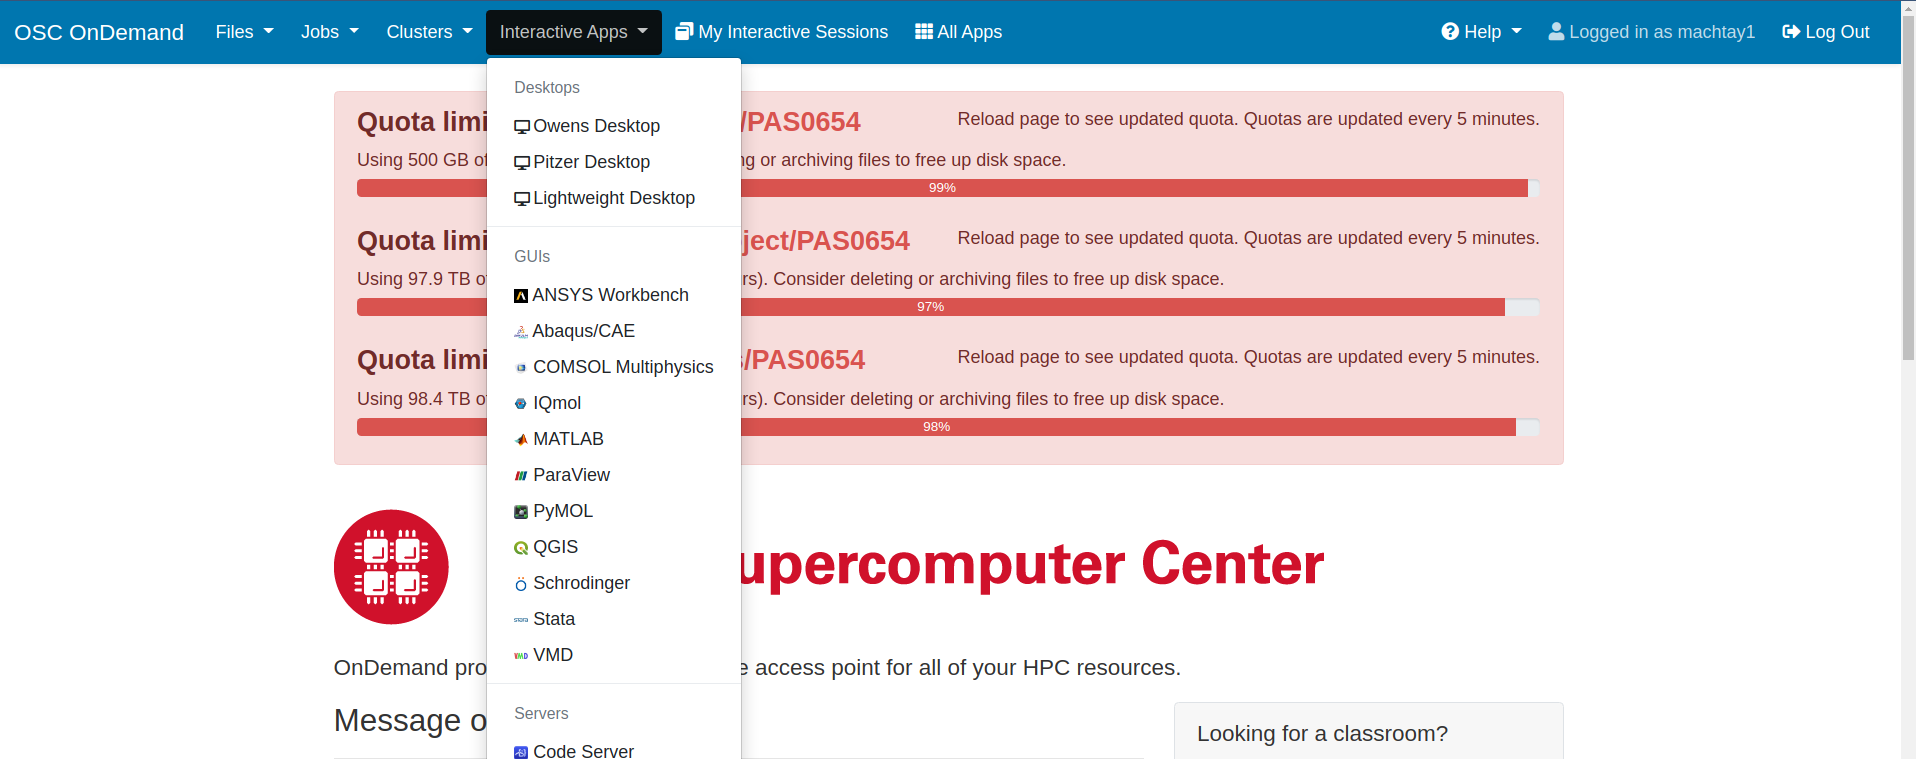Expand the Clusters dropdown menu
1916x759 pixels.
tap(429, 32)
